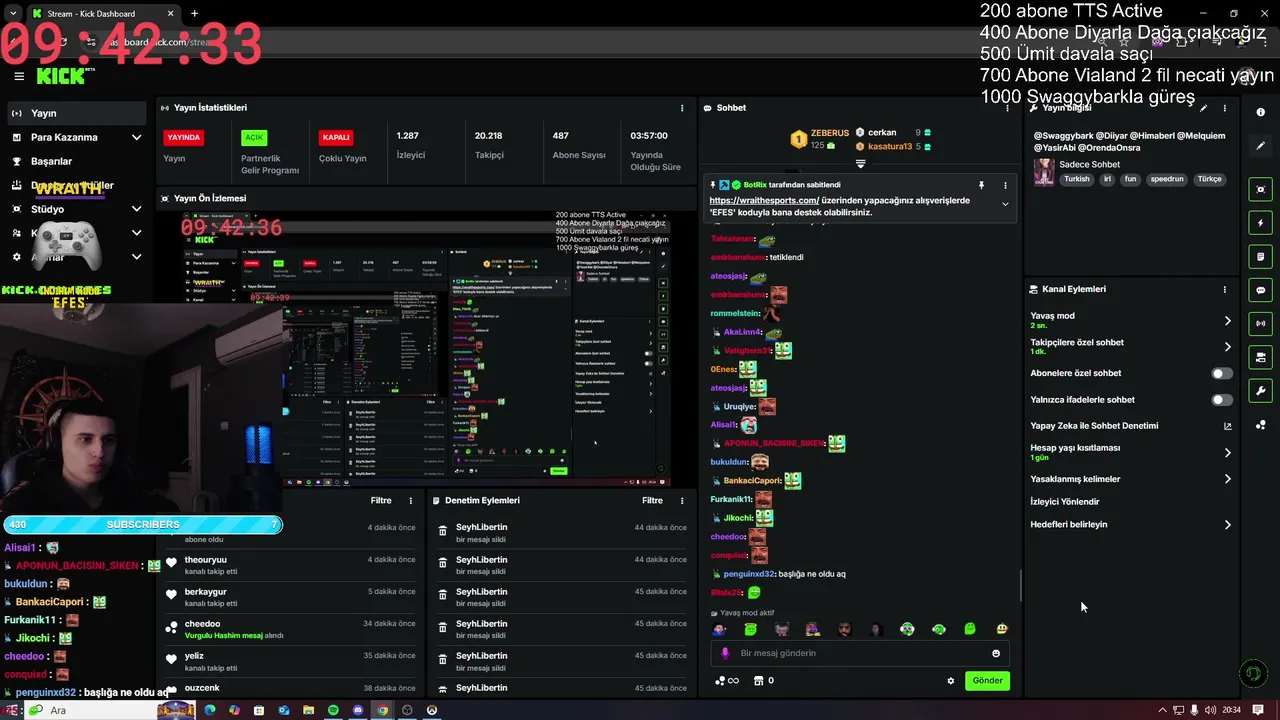Open the hamburger menu beside Kick logo
1280x720 pixels.
coord(19,76)
